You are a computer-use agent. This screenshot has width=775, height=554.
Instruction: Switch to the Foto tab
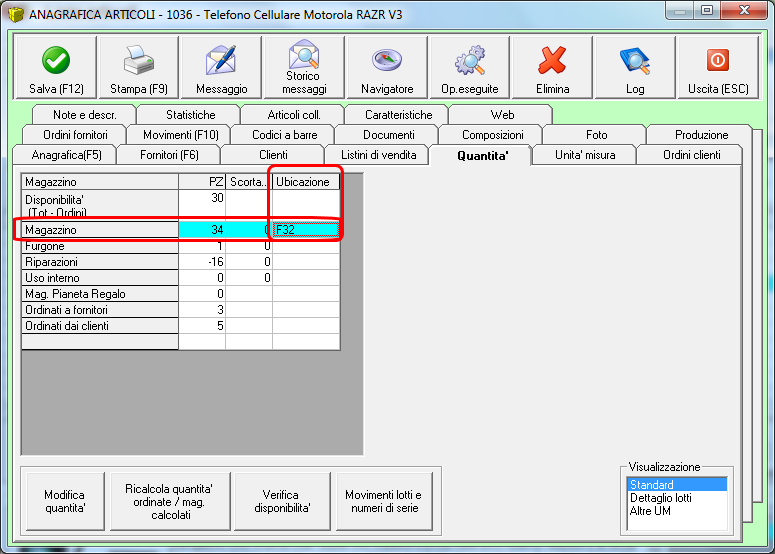point(597,135)
